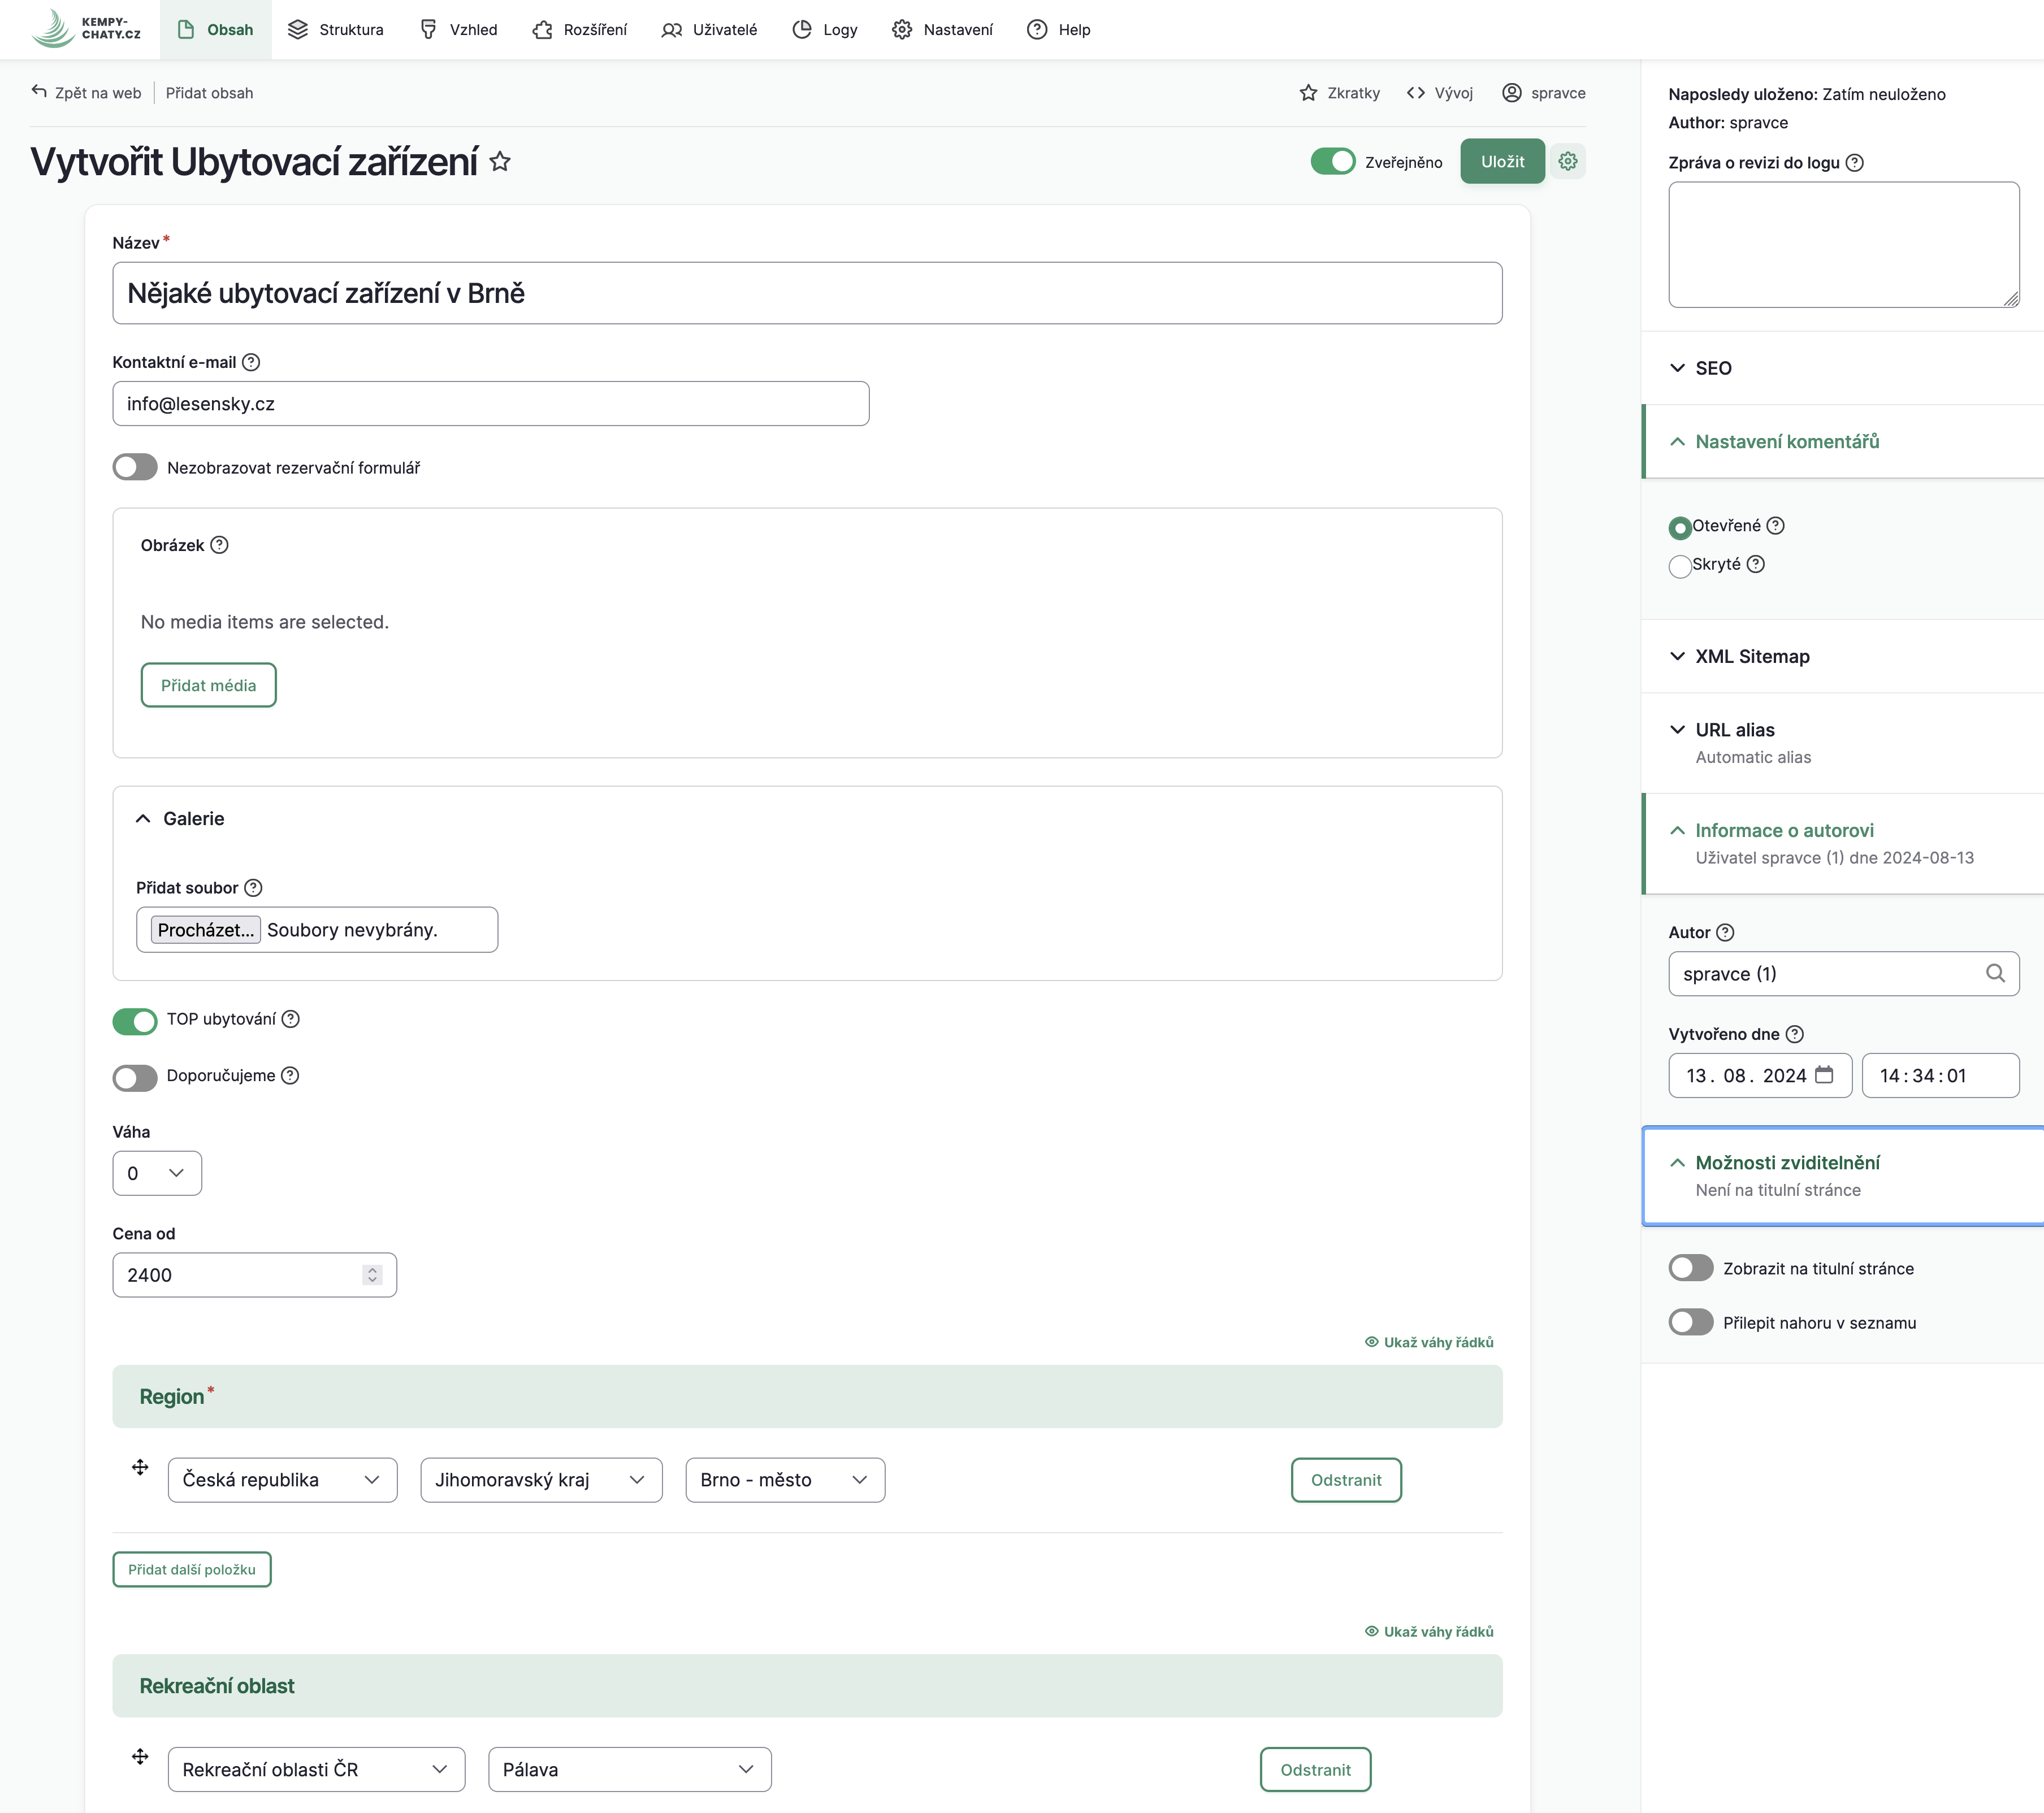The image size is (2044, 1813).
Task: Enable Přilepit nahoru v seznamu switch
Action: pyautogui.click(x=1691, y=1322)
